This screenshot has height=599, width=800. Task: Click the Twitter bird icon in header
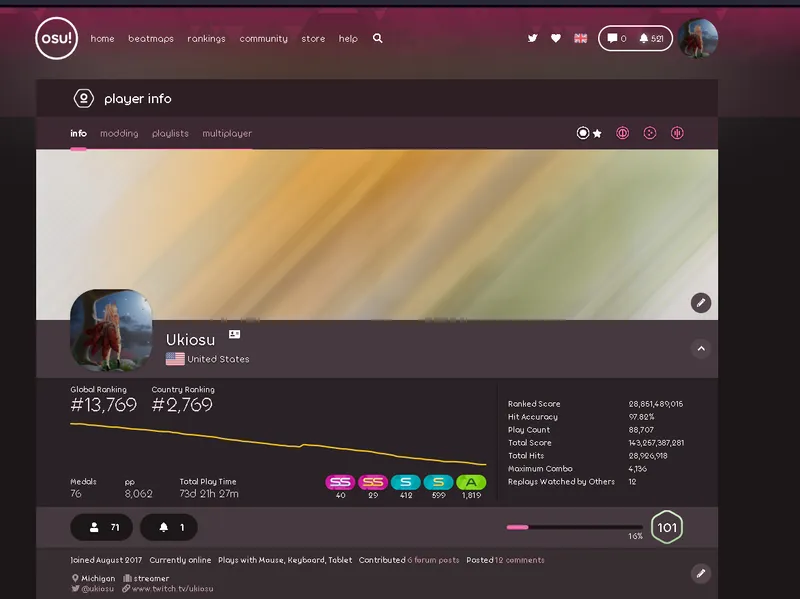pyautogui.click(x=532, y=39)
